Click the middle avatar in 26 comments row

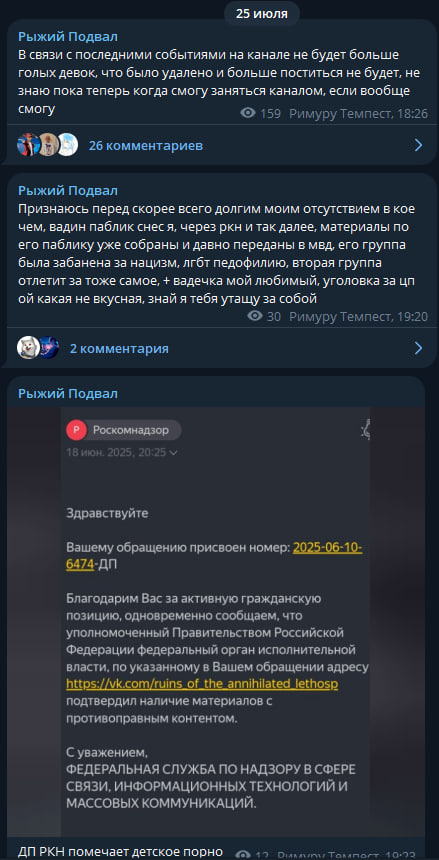pos(48,145)
